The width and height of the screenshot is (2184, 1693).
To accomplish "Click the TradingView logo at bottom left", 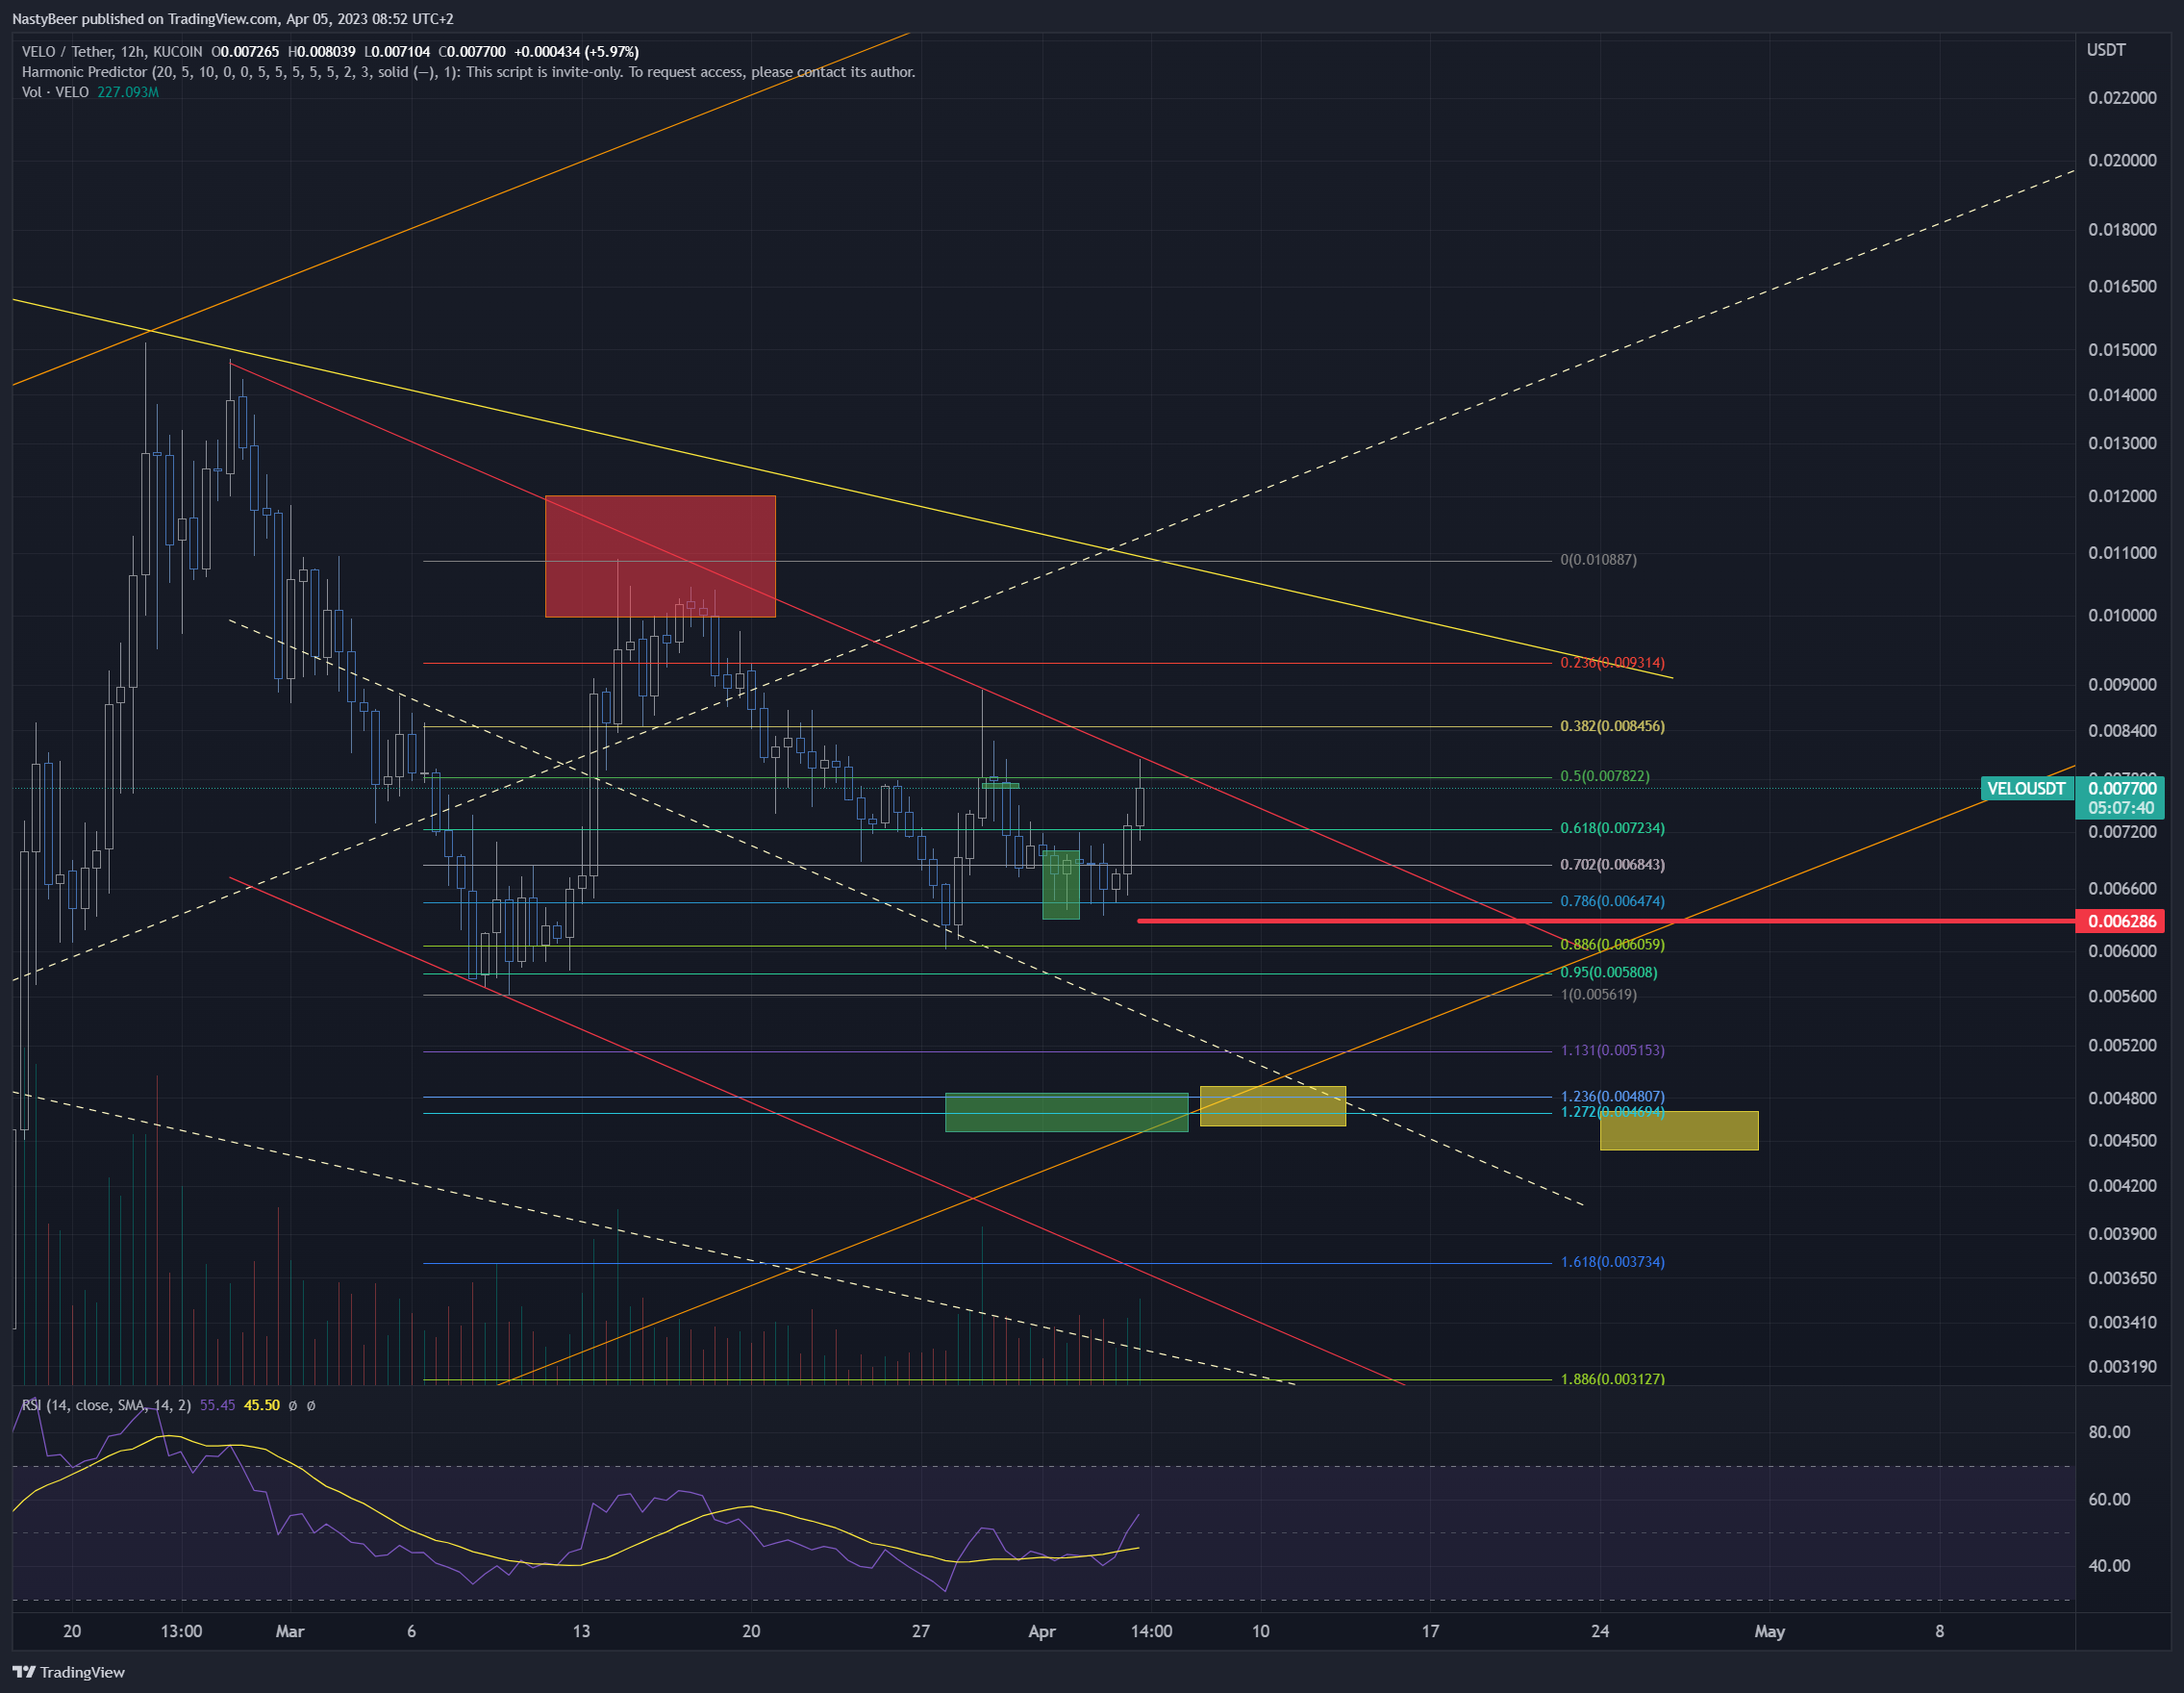I will (68, 1672).
